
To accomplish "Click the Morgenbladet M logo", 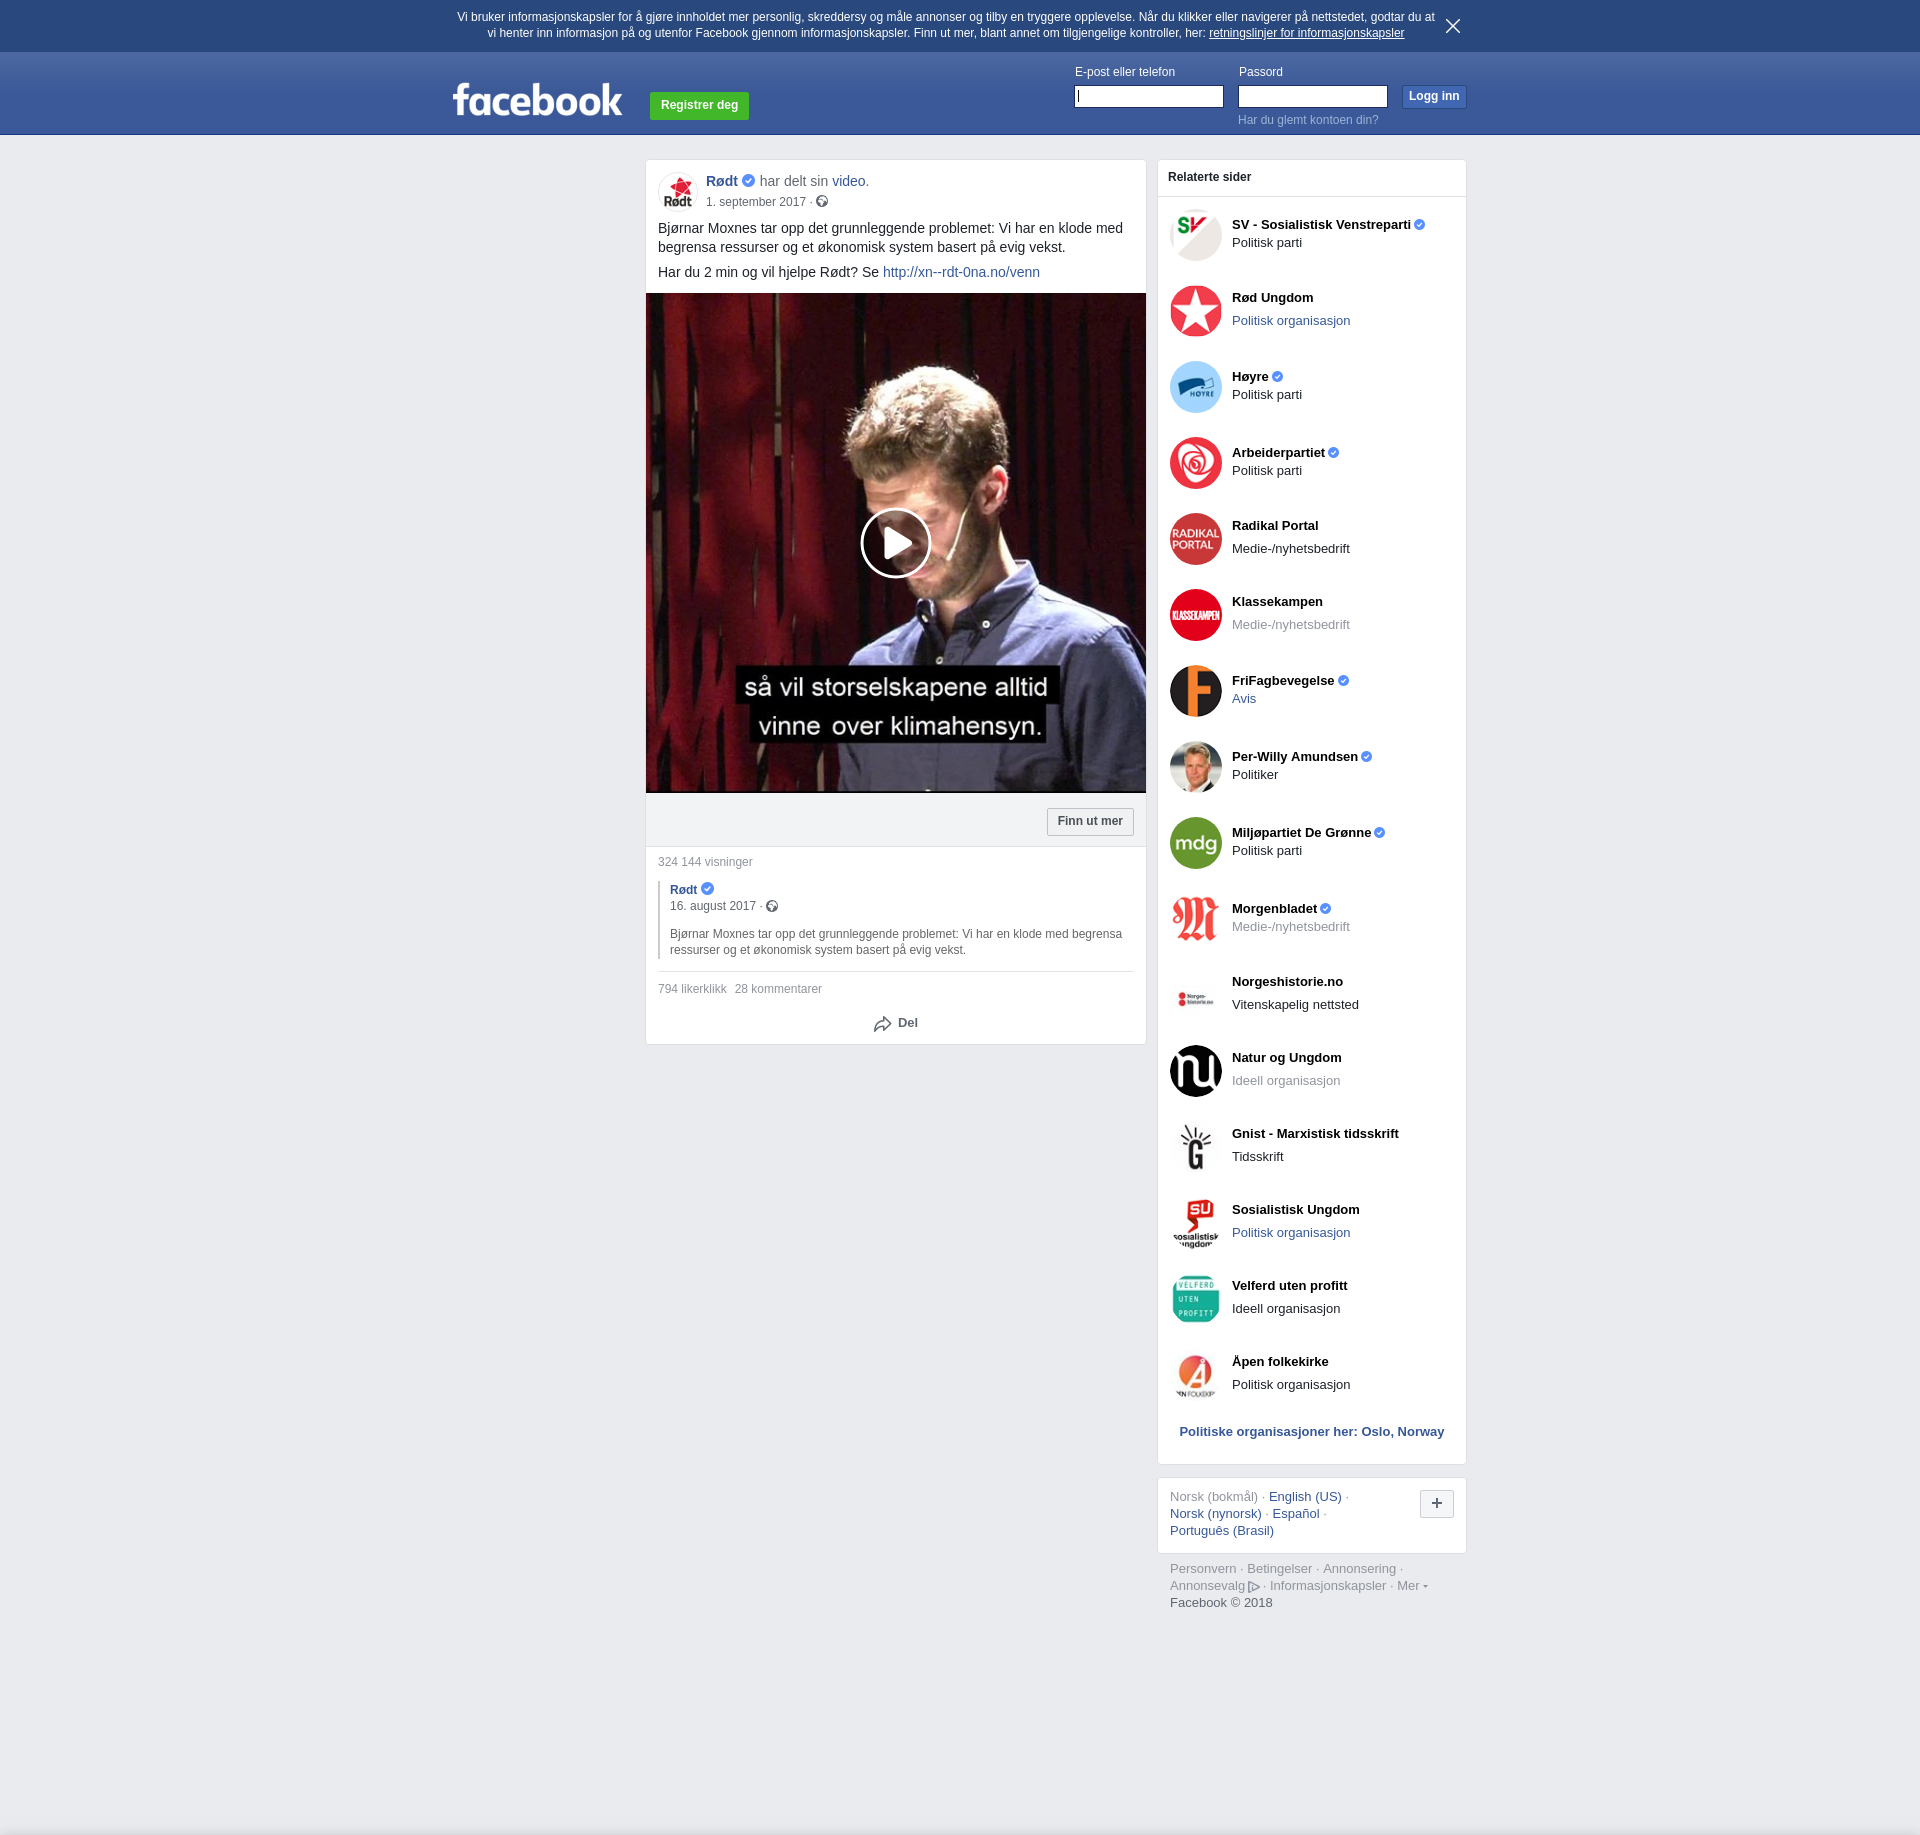I will tap(1196, 919).
